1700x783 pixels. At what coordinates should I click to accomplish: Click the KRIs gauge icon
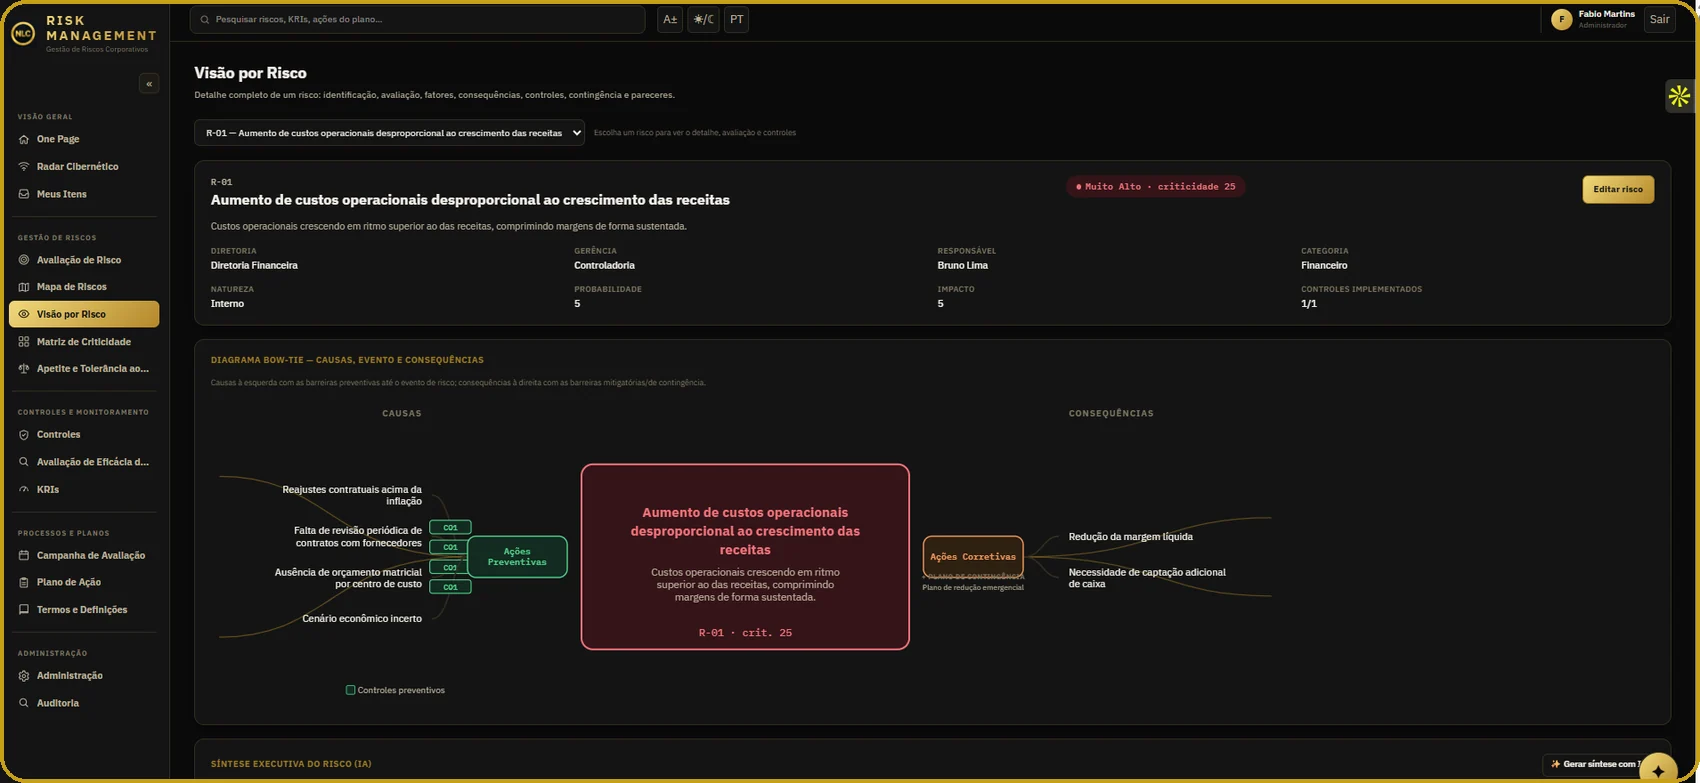tap(24, 490)
